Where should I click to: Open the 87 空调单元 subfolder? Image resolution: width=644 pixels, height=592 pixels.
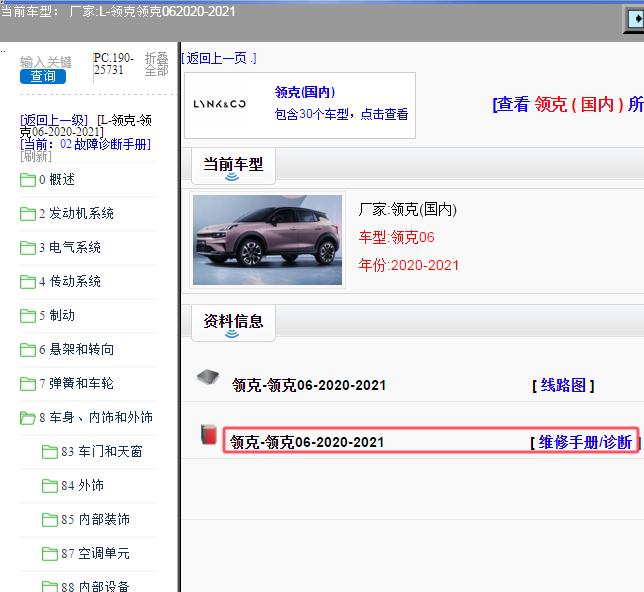point(95,554)
